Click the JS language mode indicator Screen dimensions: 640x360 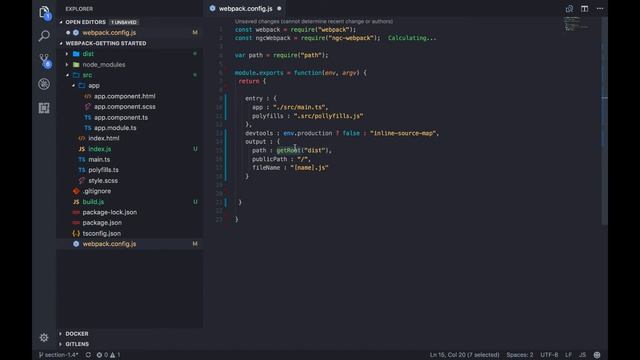point(582,355)
